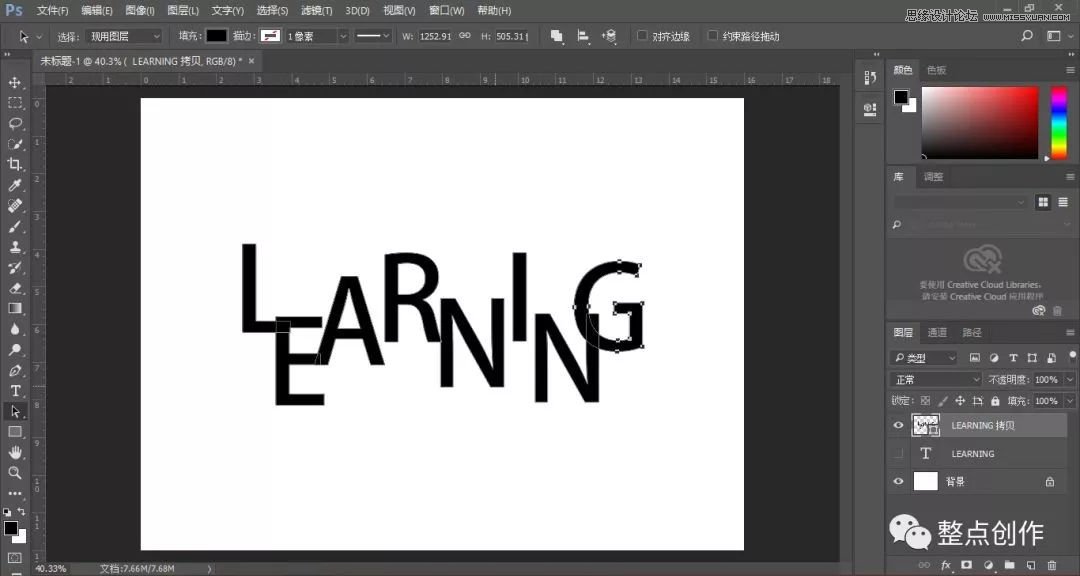Open the 现用图层 select dropdown
The width and height of the screenshot is (1080, 576).
125,37
